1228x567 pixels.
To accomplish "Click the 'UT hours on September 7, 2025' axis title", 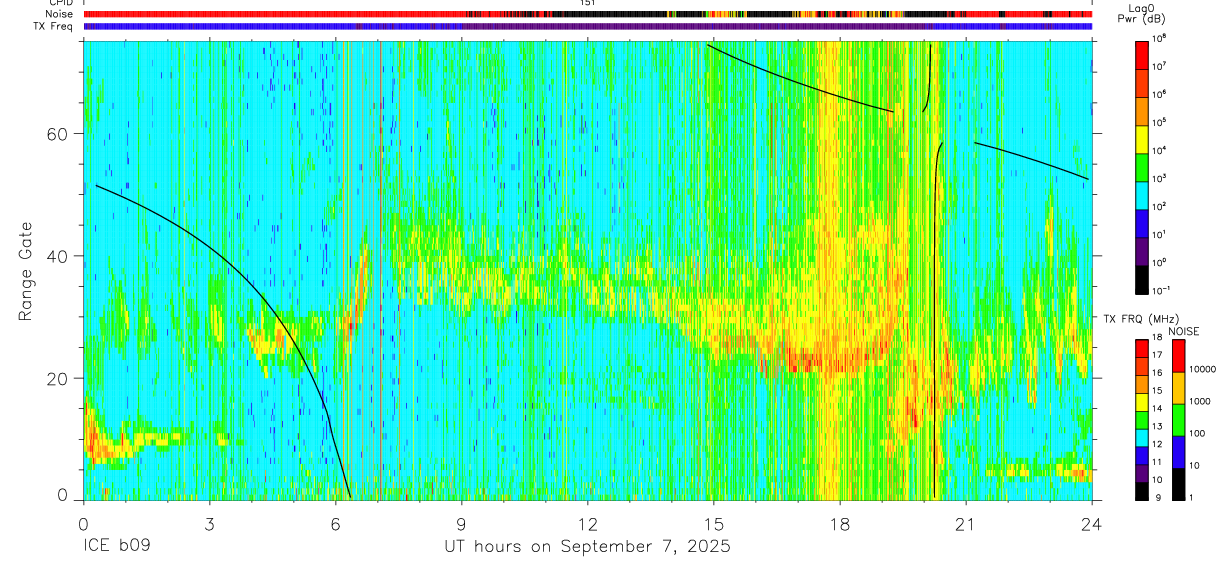I will point(587,547).
